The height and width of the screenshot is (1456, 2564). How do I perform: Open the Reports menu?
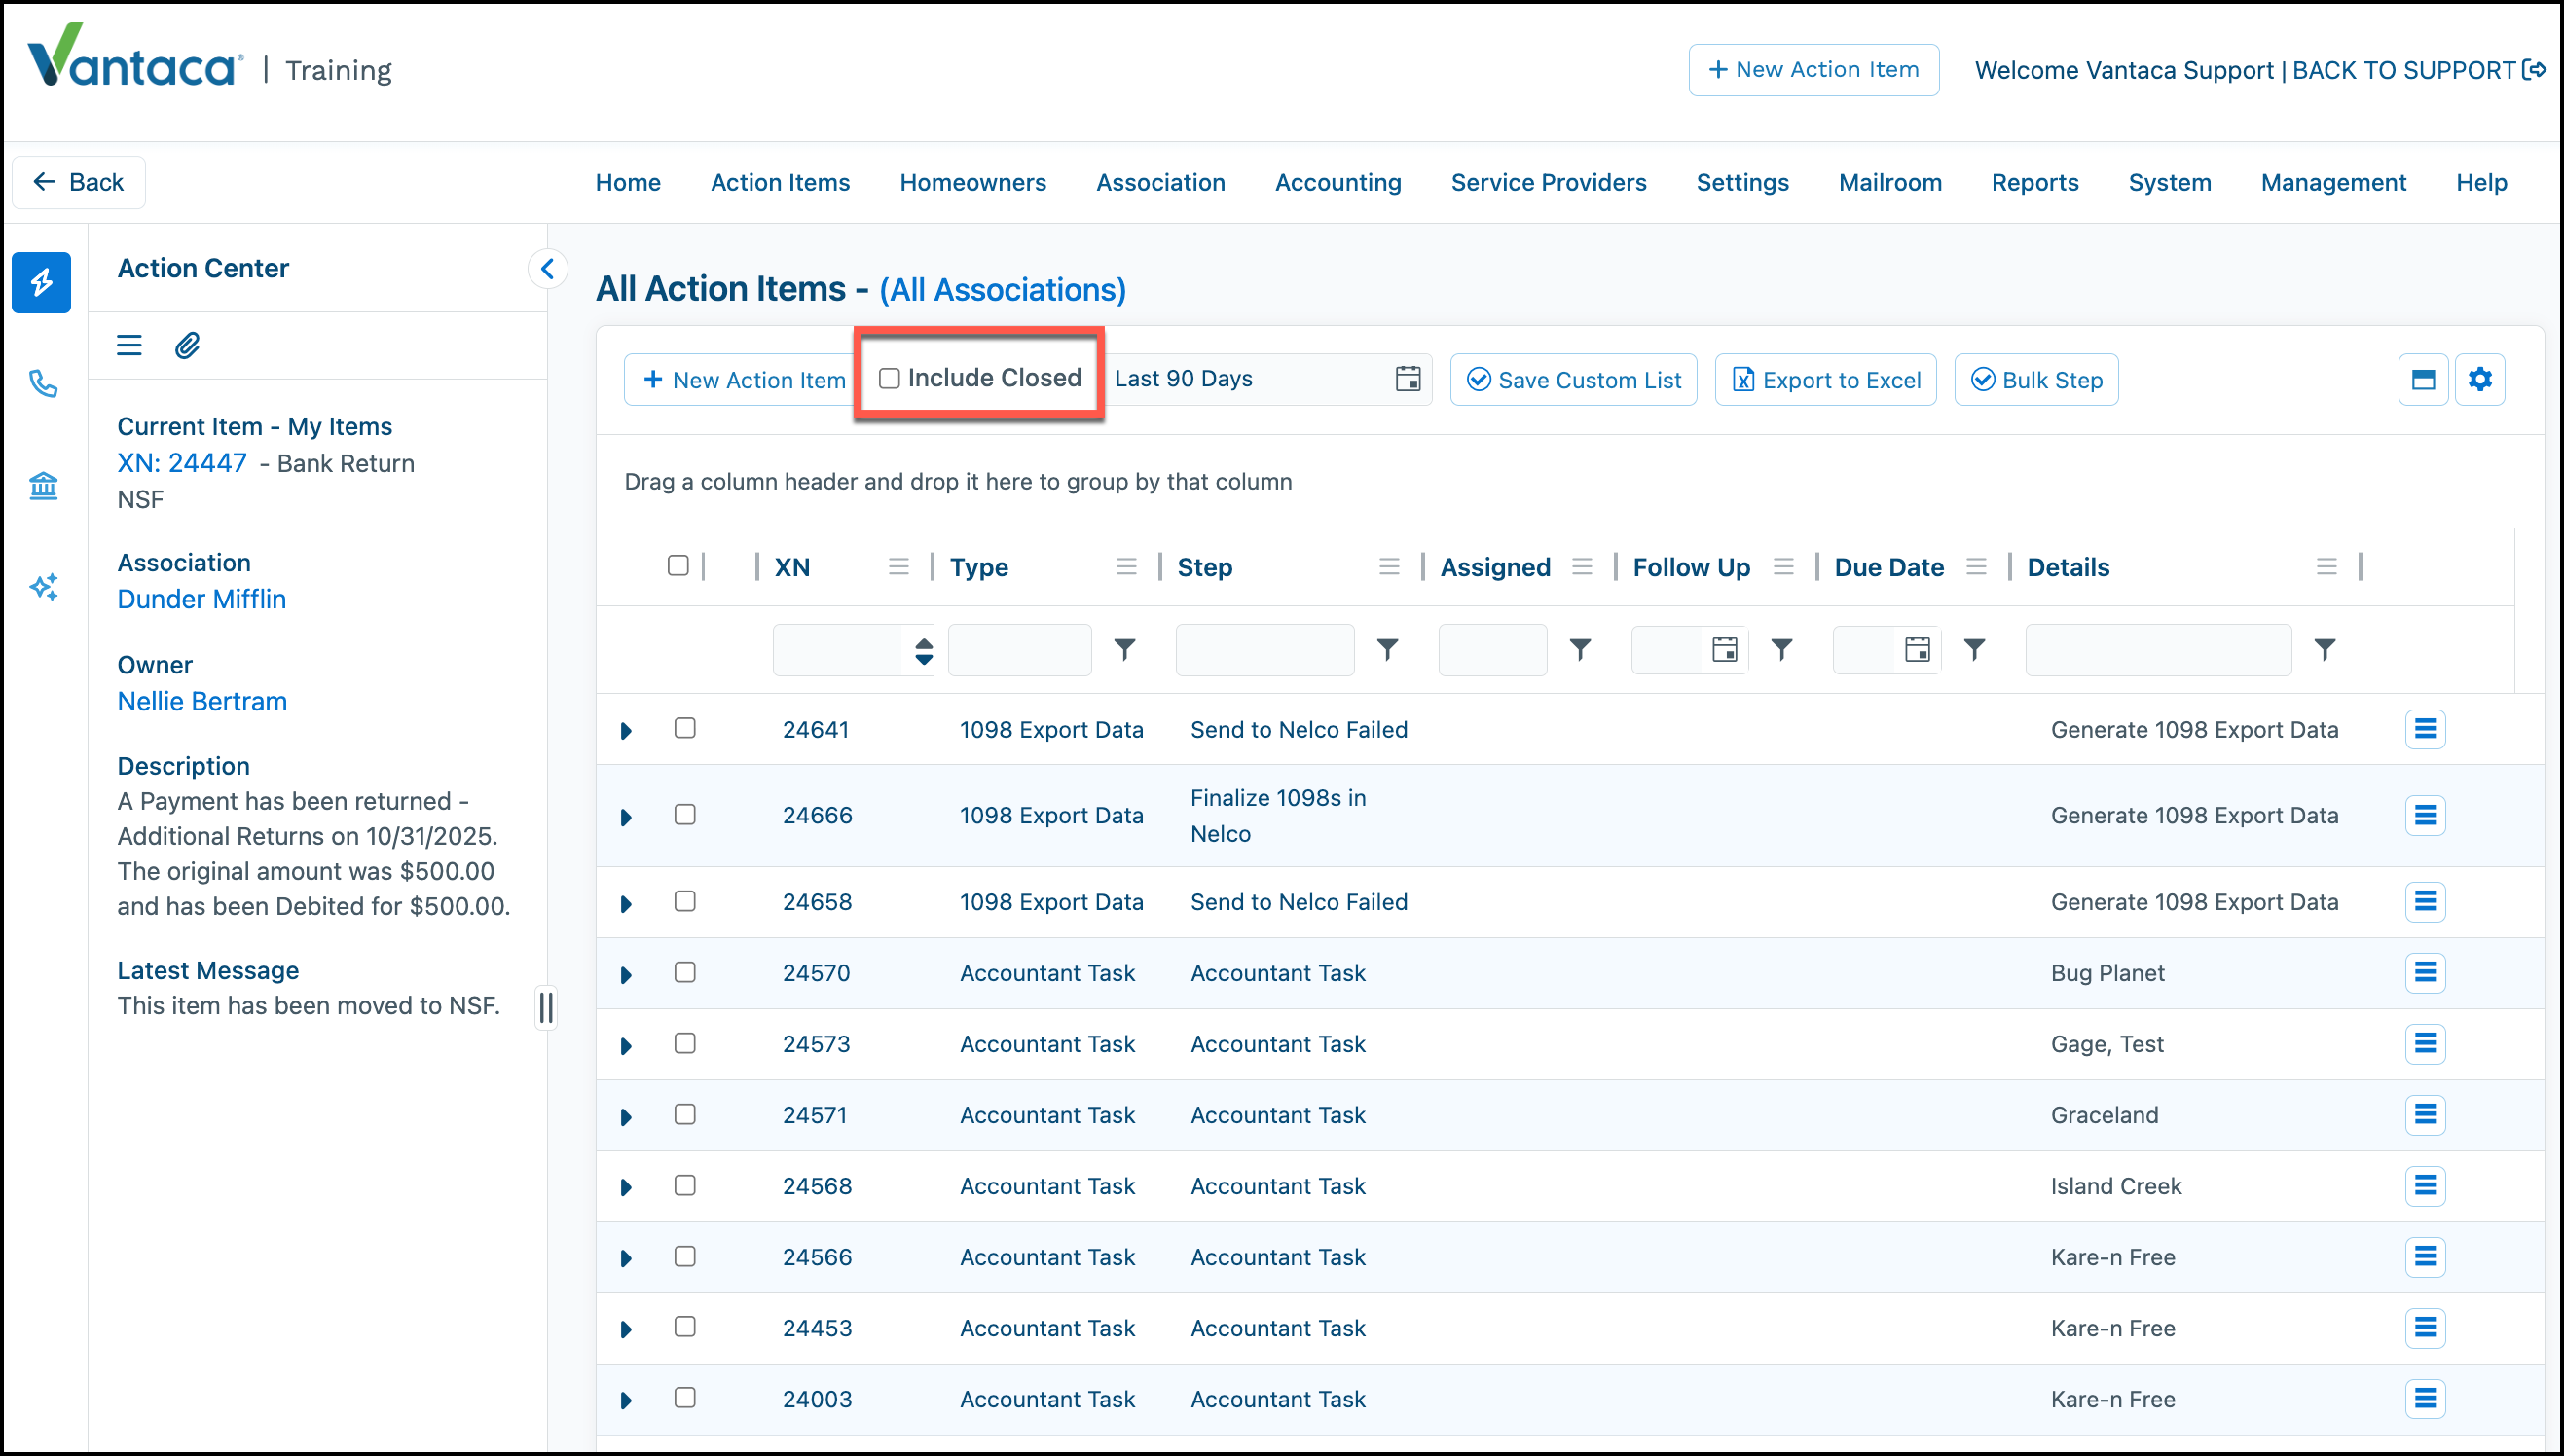click(x=2035, y=183)
